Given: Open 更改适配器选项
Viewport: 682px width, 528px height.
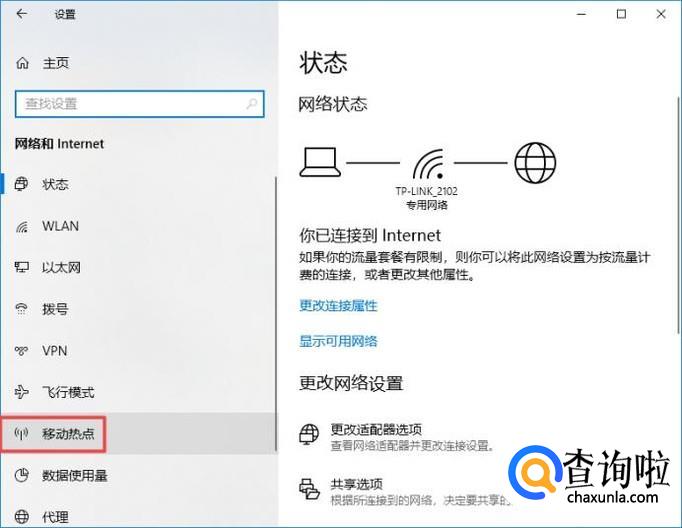Looking at the screenshot, I should 376,430.
